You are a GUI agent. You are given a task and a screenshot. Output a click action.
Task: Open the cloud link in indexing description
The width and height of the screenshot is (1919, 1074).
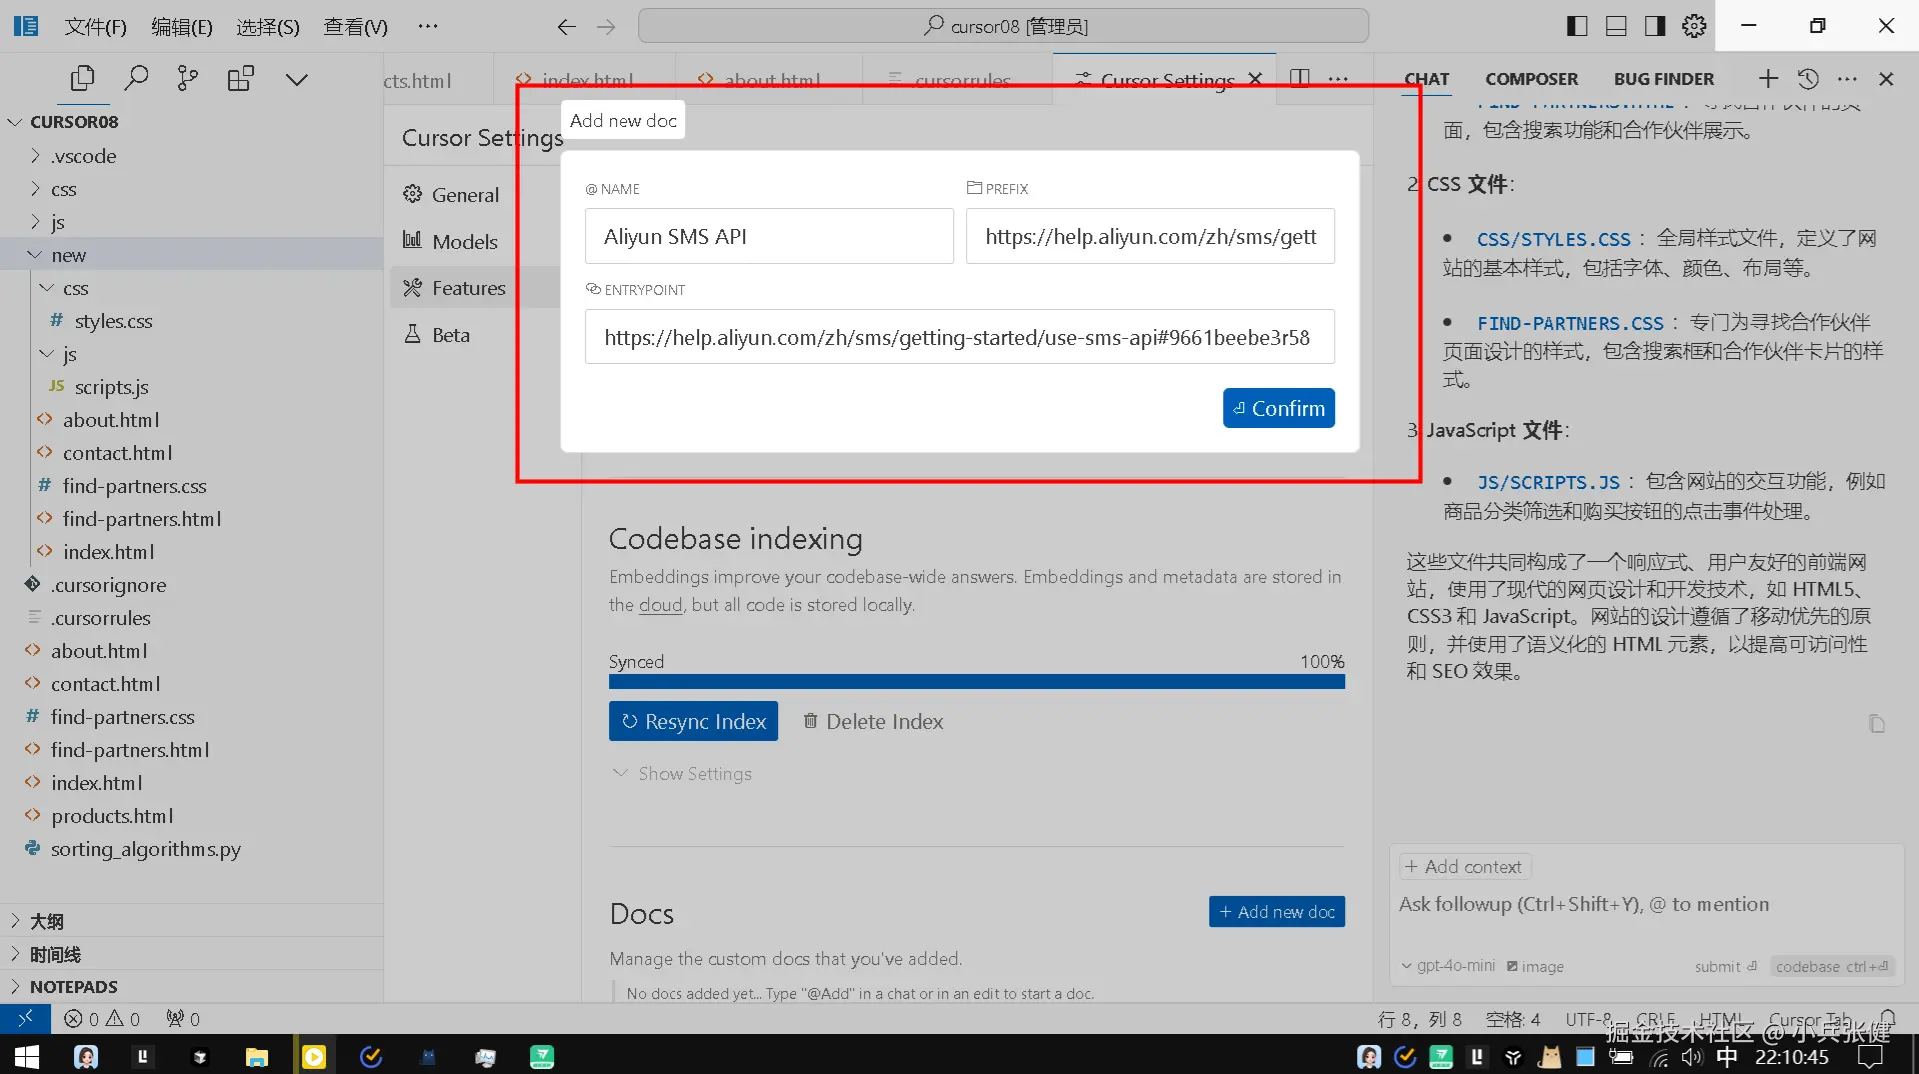[660, 605]
